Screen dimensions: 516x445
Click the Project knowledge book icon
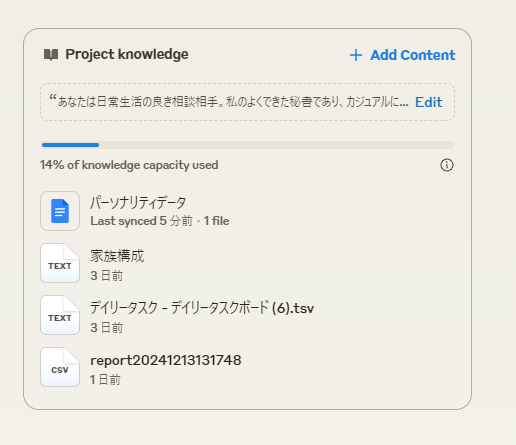coord(51,55)
